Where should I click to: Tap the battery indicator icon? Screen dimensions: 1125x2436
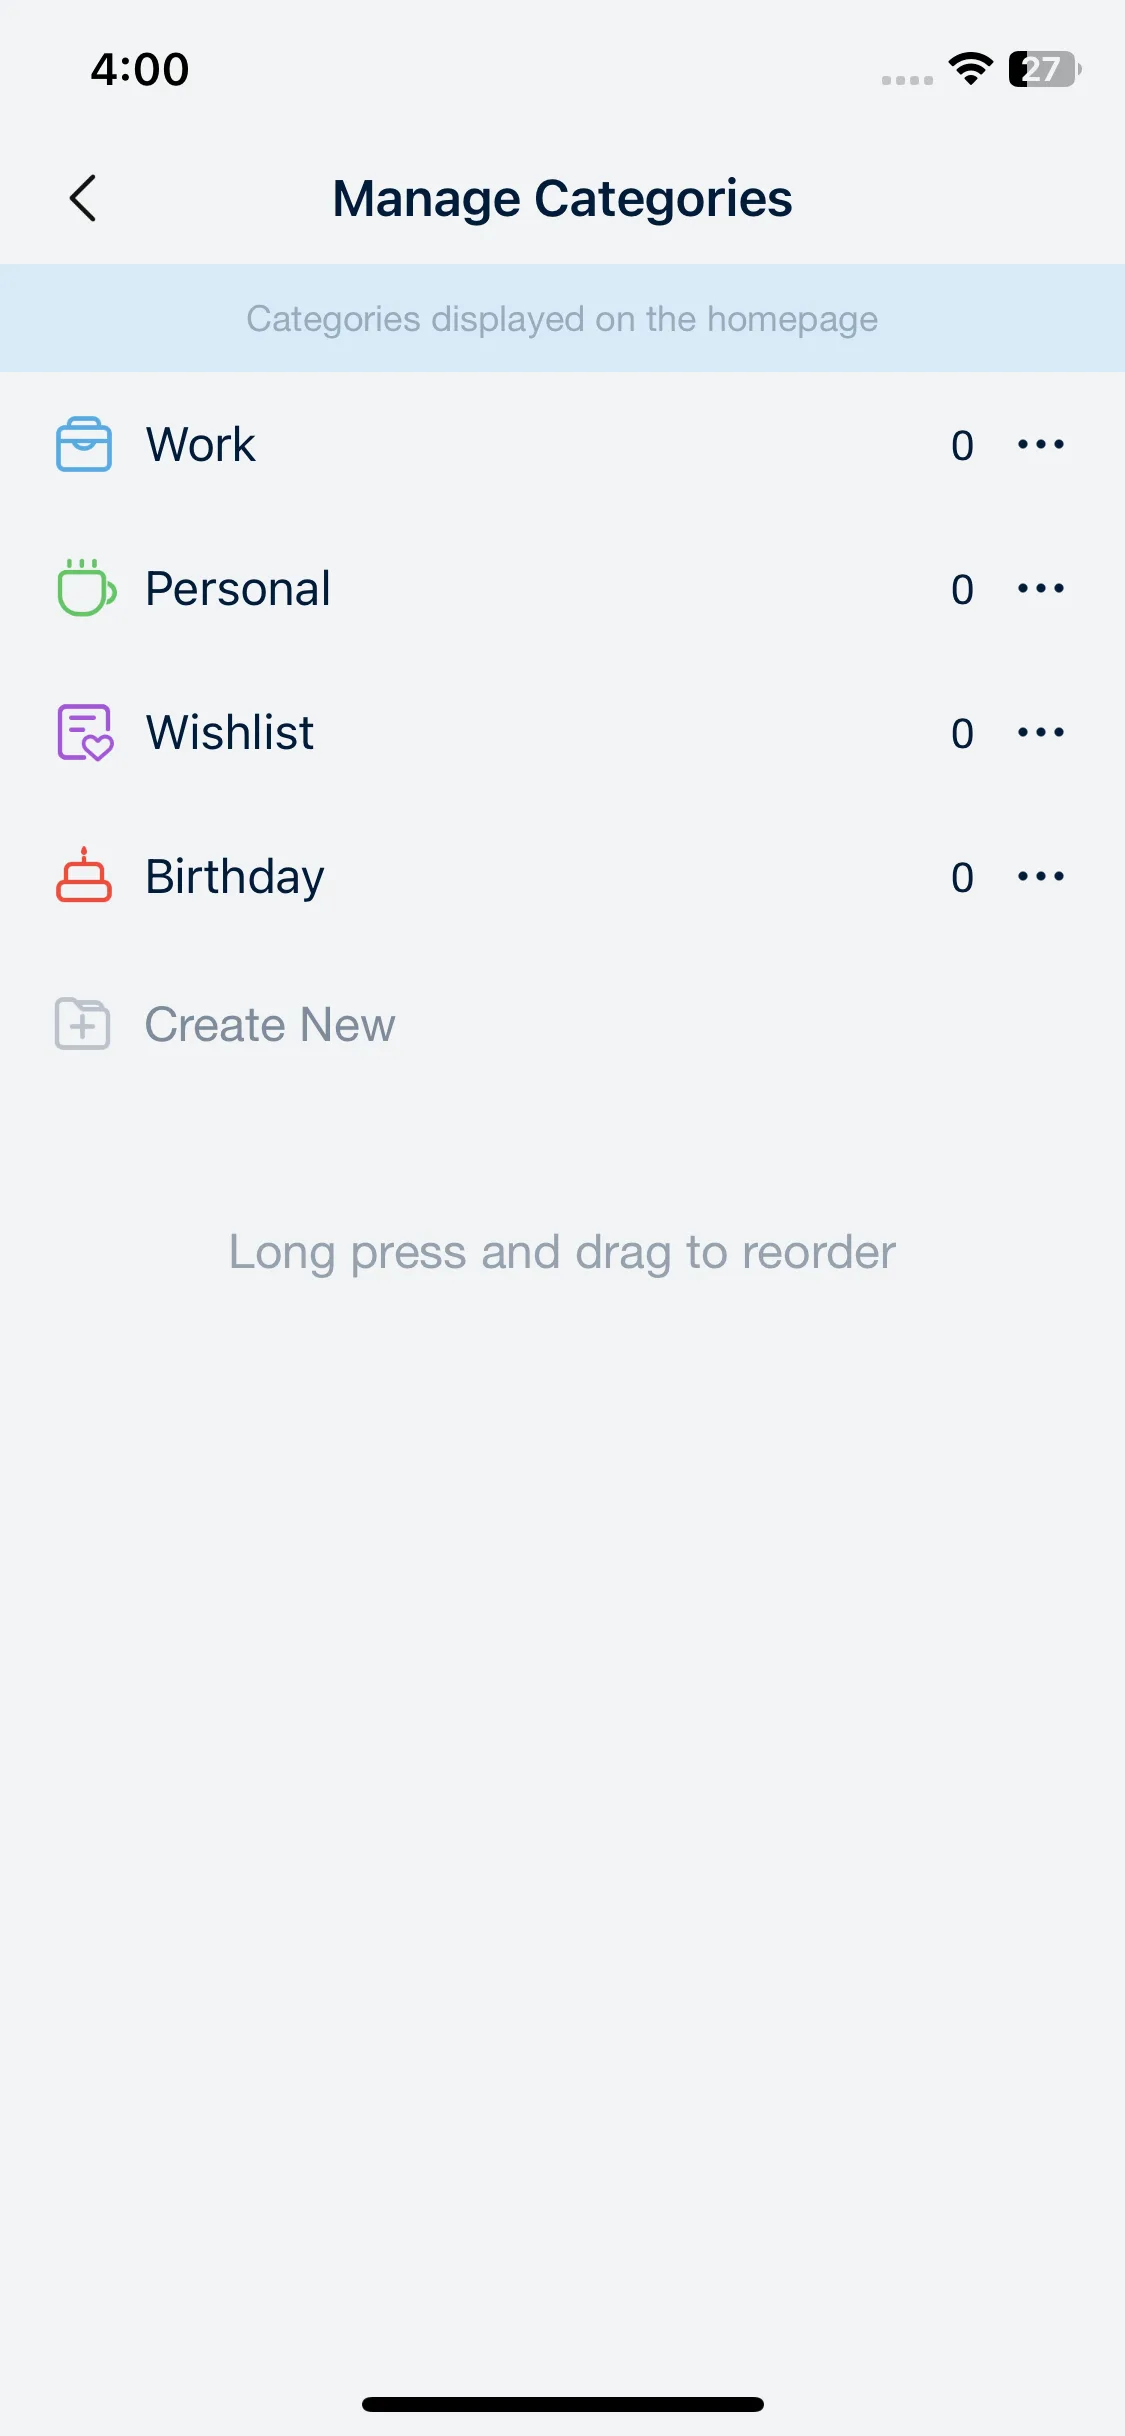click(1044, 69)
